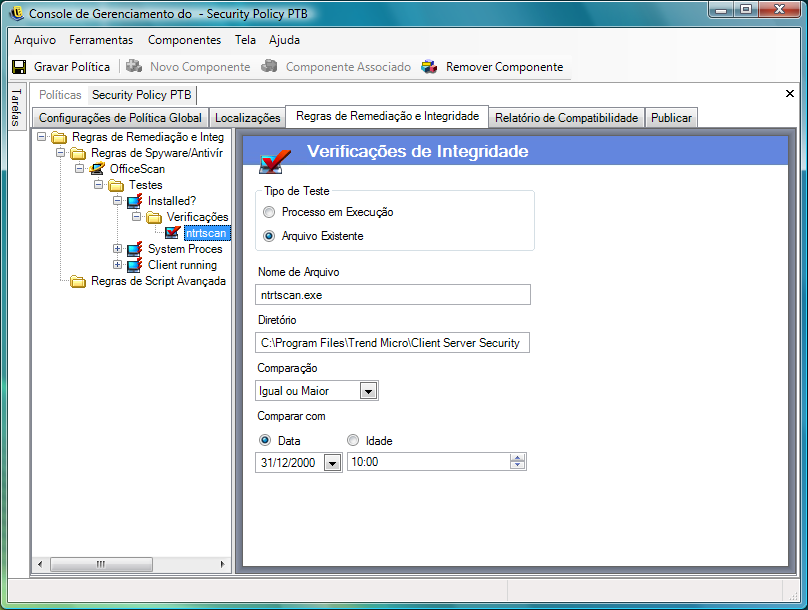The image size is (808, 610).
Task: Open the Tela menu
Action: (245, 40)
